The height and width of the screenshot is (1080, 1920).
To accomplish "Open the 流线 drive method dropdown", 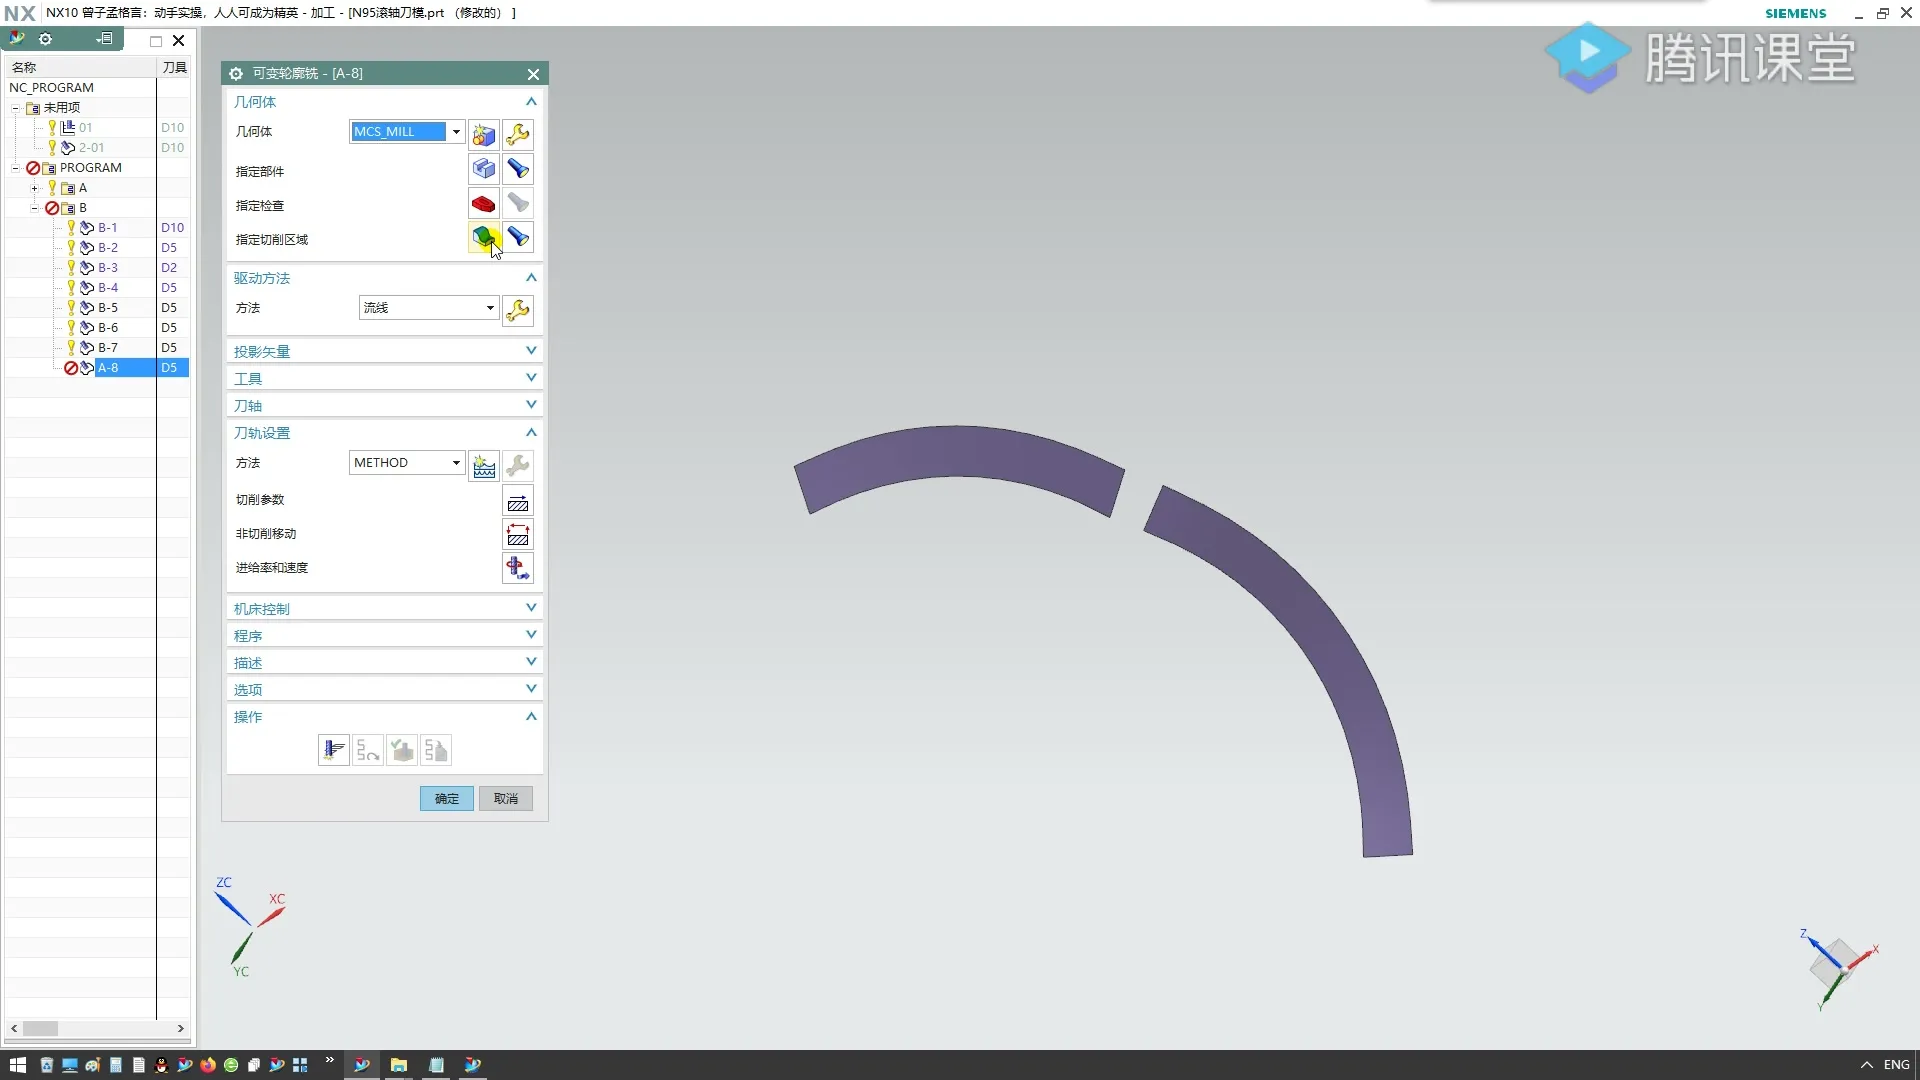I will (490, 308).
